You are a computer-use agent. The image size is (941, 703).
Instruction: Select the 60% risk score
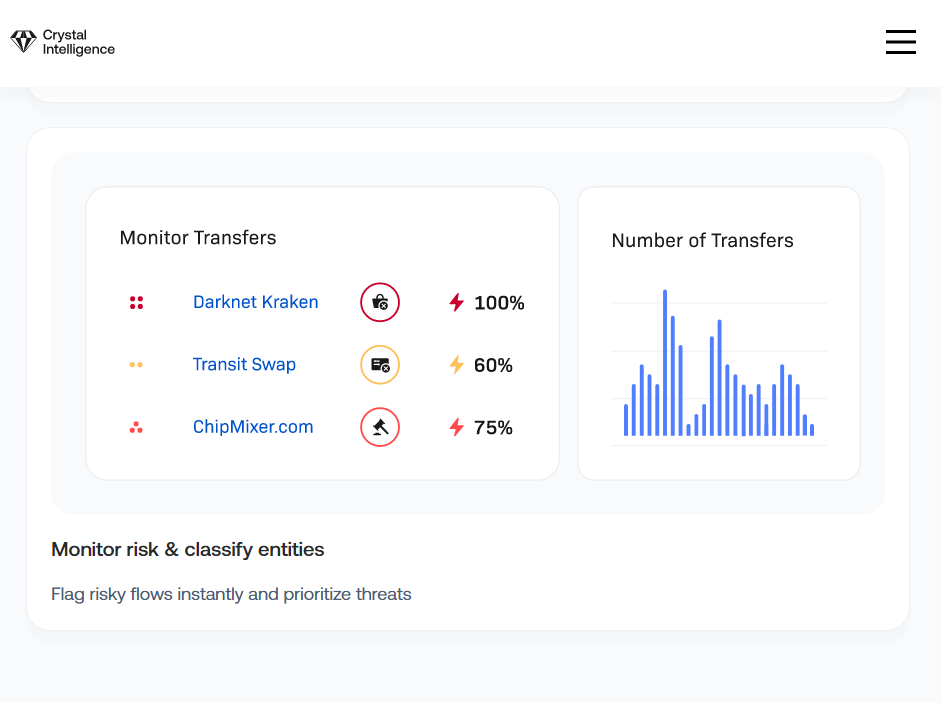(493, 365)
